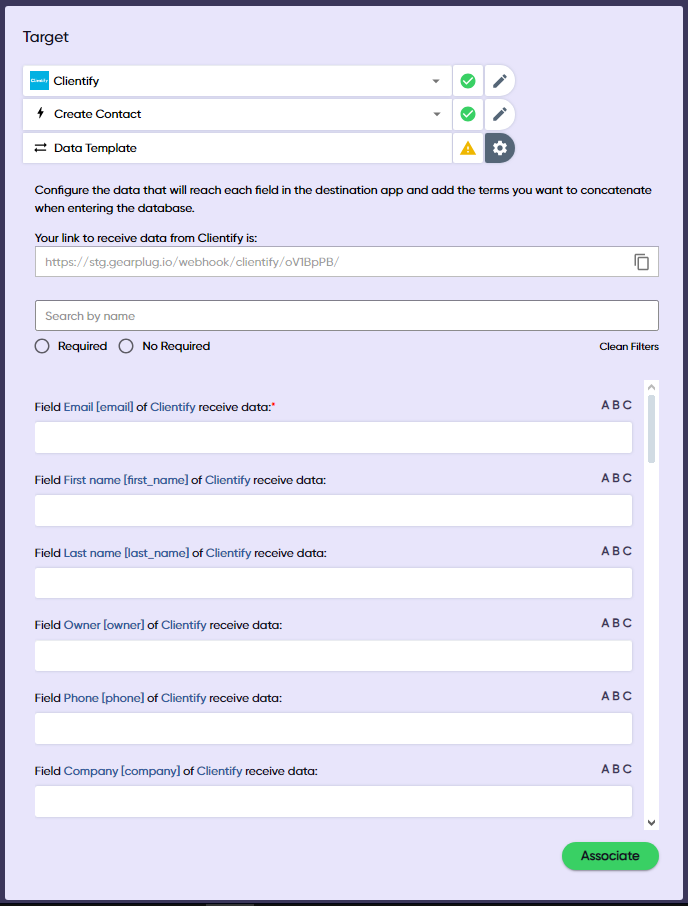Click the Clean Filters link

click(x=628, y=347)
